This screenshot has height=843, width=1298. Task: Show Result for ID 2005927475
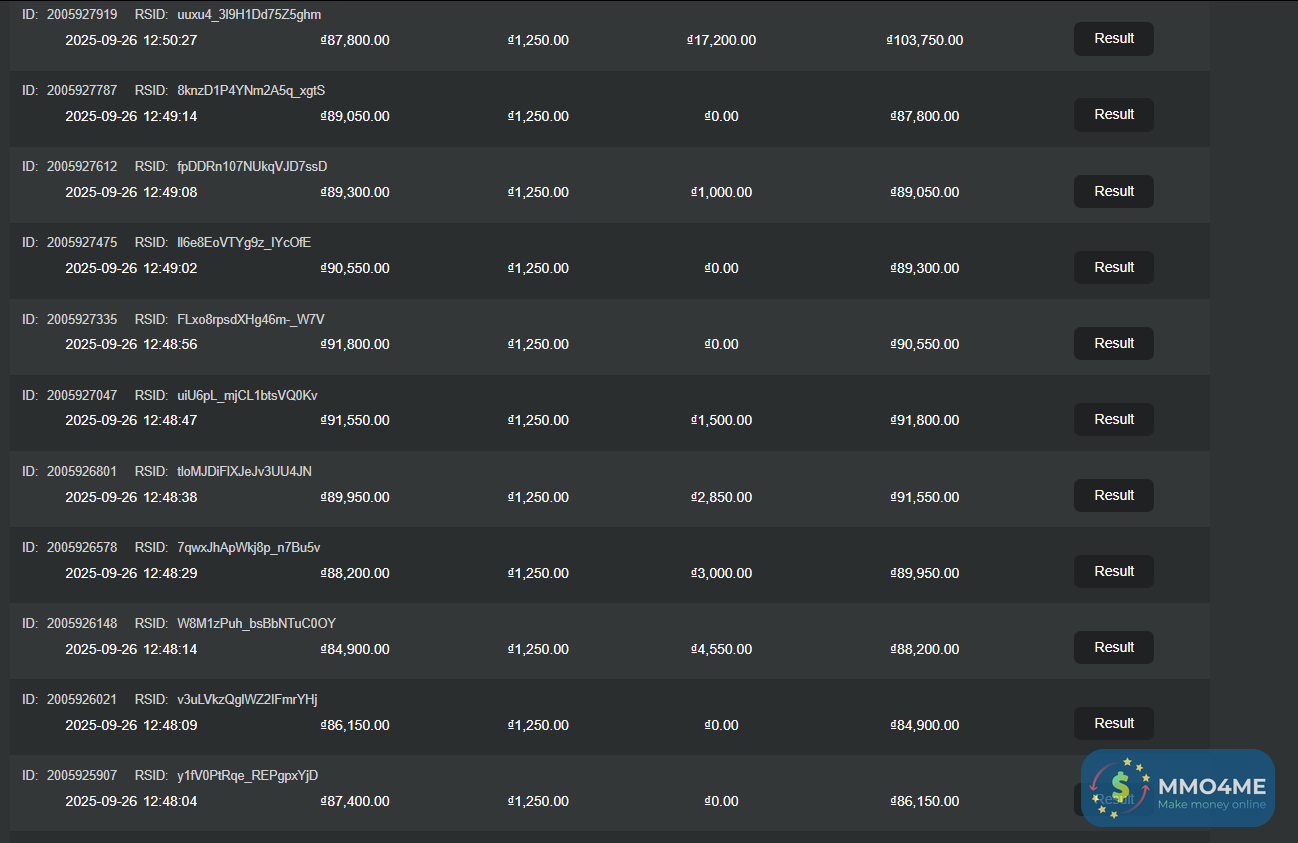[1113, 267]
